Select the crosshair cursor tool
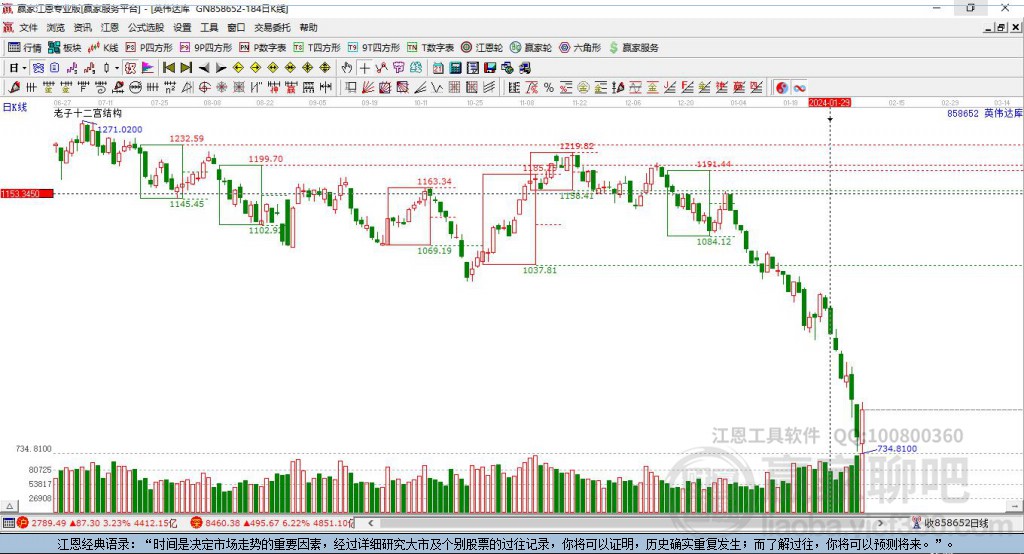Viewport: 1024px width, 554px height. click(x=364, y=68)
